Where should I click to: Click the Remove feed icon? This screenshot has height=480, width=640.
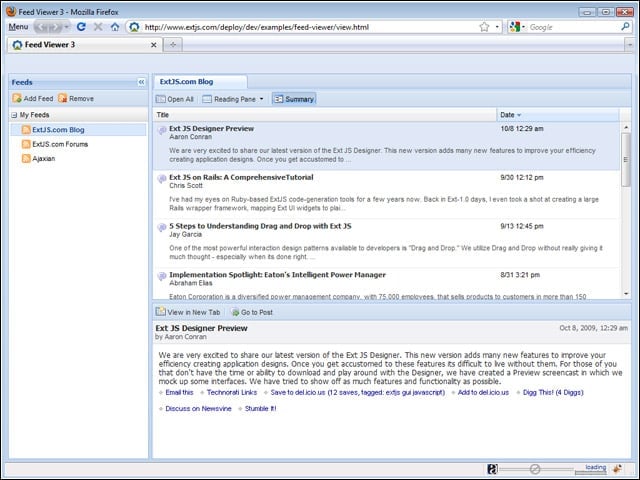click(x=62, y=98)
